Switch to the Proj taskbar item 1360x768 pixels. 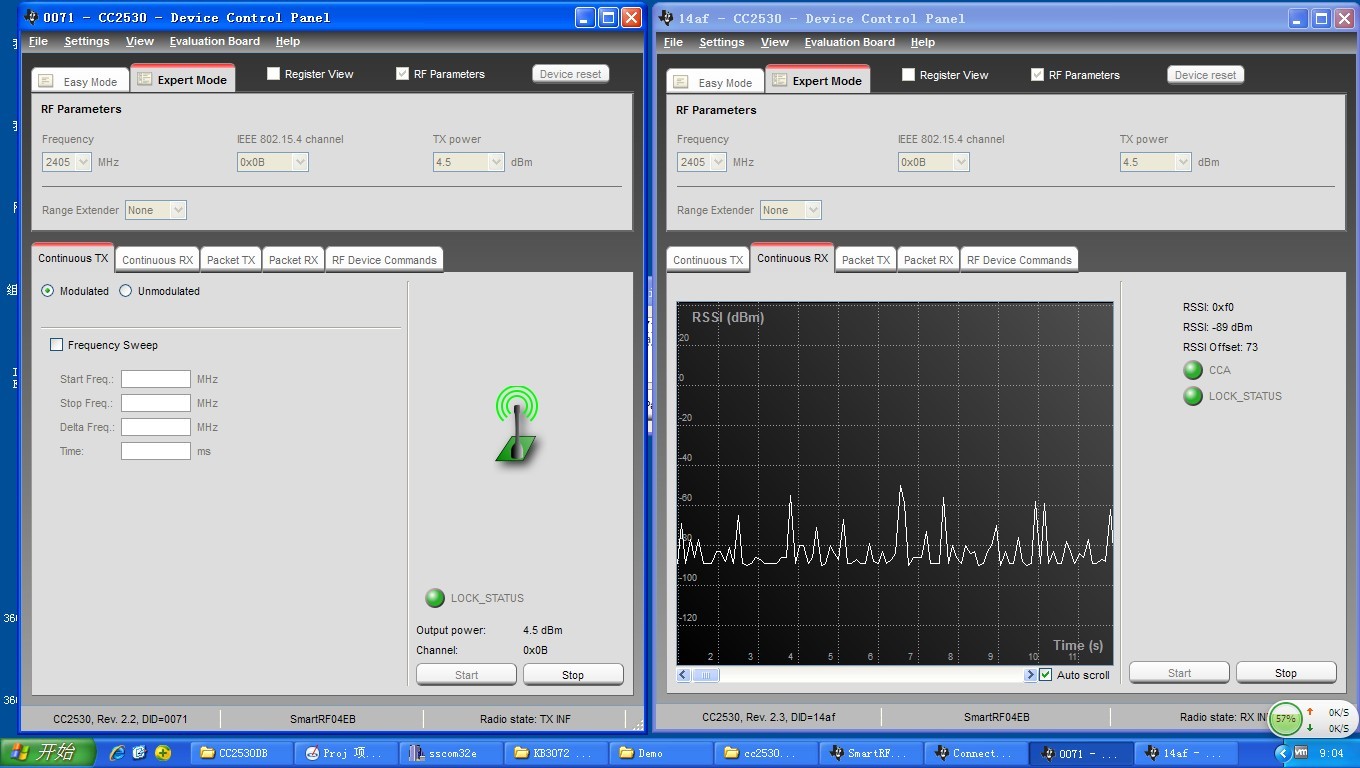346,753
